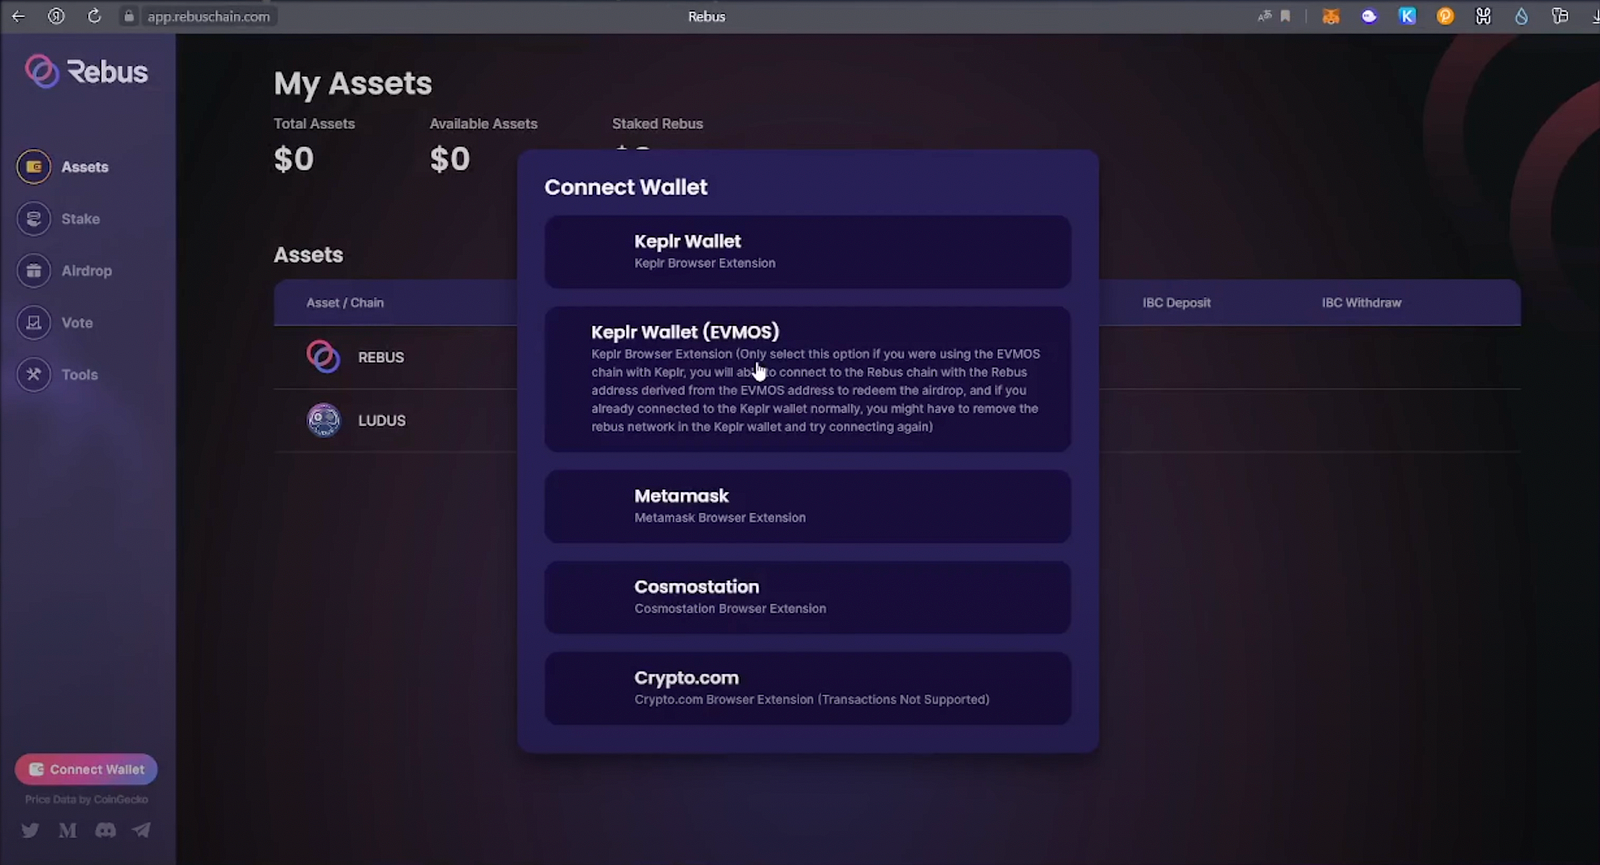Viewport: 1600px width, 865px height.
Task: Click the Assets wallet icon in sidebar
Action: [34, 167]
